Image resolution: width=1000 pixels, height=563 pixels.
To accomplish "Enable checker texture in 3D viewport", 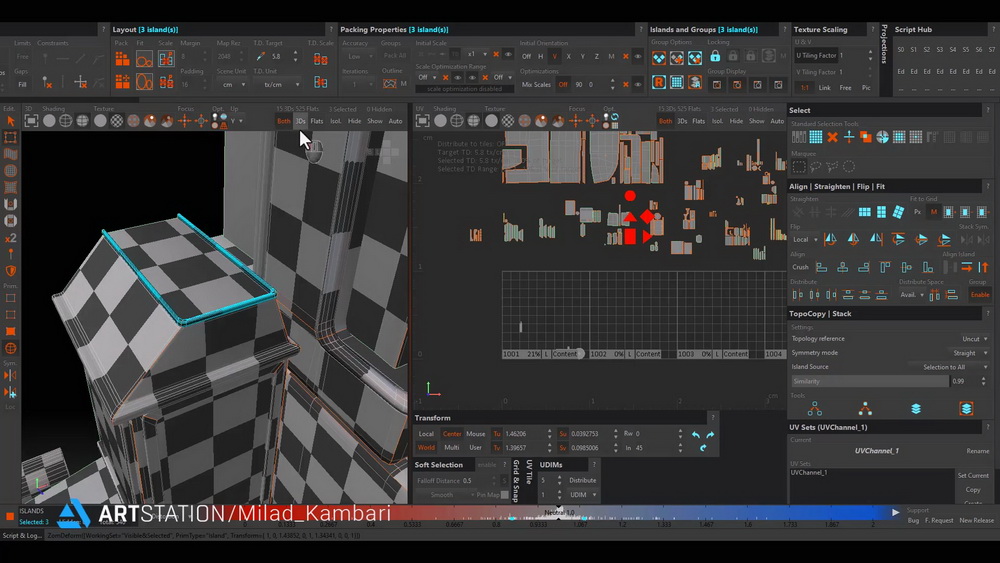I will click(x=117, y=121).
